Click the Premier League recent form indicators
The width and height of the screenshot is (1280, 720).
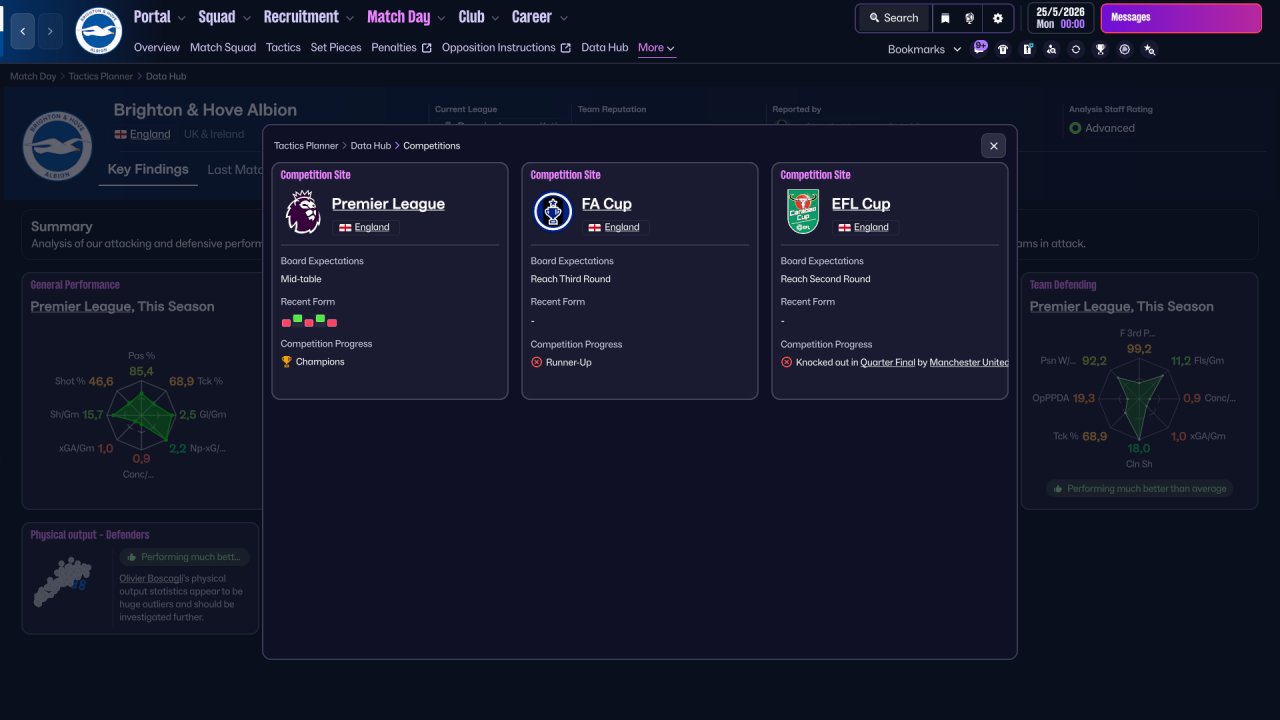pos(309,321)
